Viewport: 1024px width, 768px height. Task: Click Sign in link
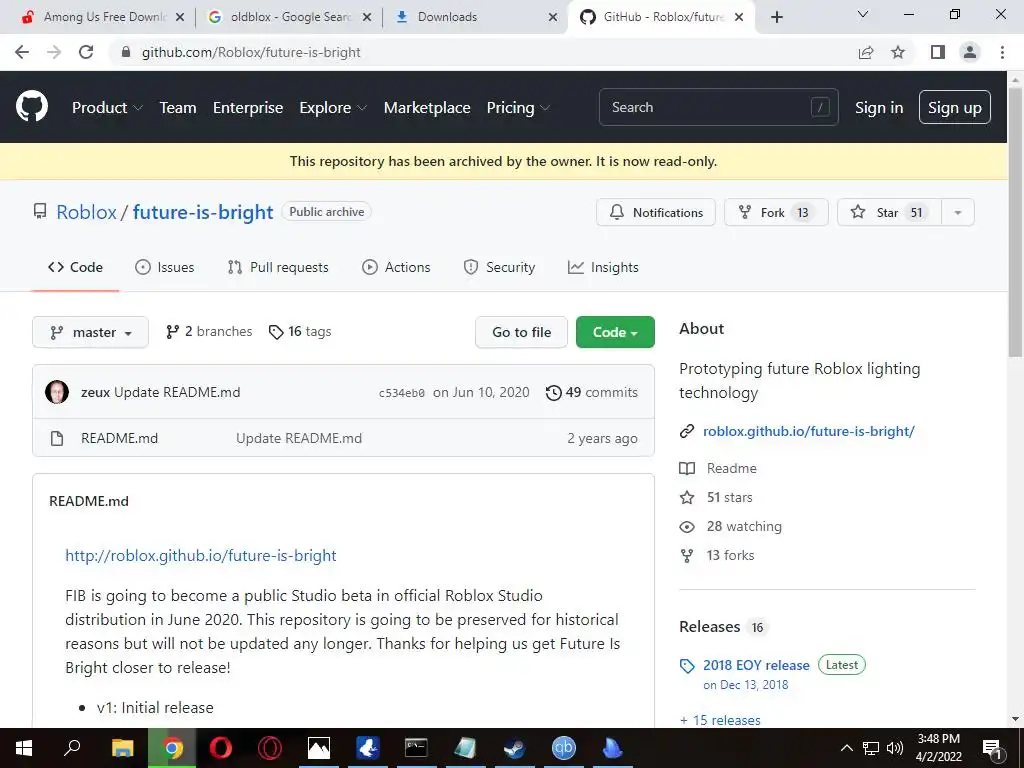point(879,108)
